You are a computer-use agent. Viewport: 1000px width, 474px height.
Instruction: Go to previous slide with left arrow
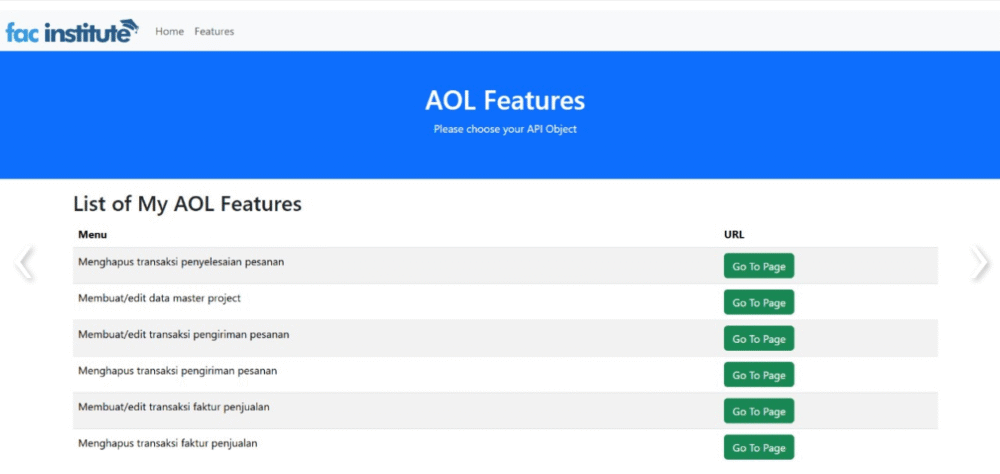24,263
